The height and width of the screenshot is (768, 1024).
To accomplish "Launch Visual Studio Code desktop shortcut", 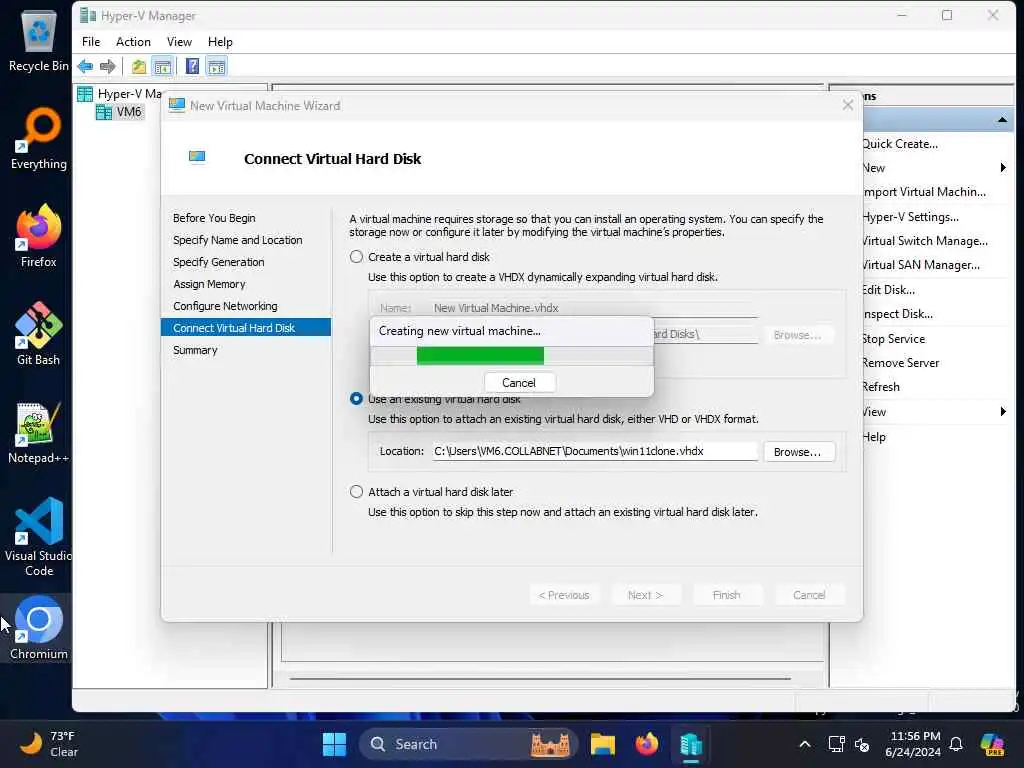I will pyautogui.click(x=39, y=537).
